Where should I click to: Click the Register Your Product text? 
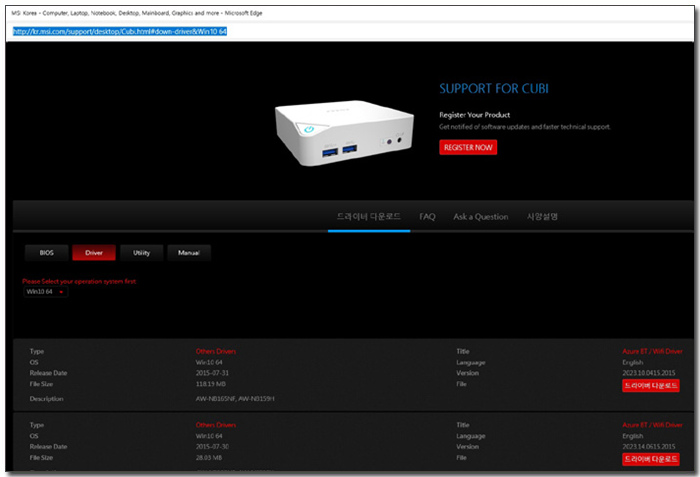tap(475, 115)
